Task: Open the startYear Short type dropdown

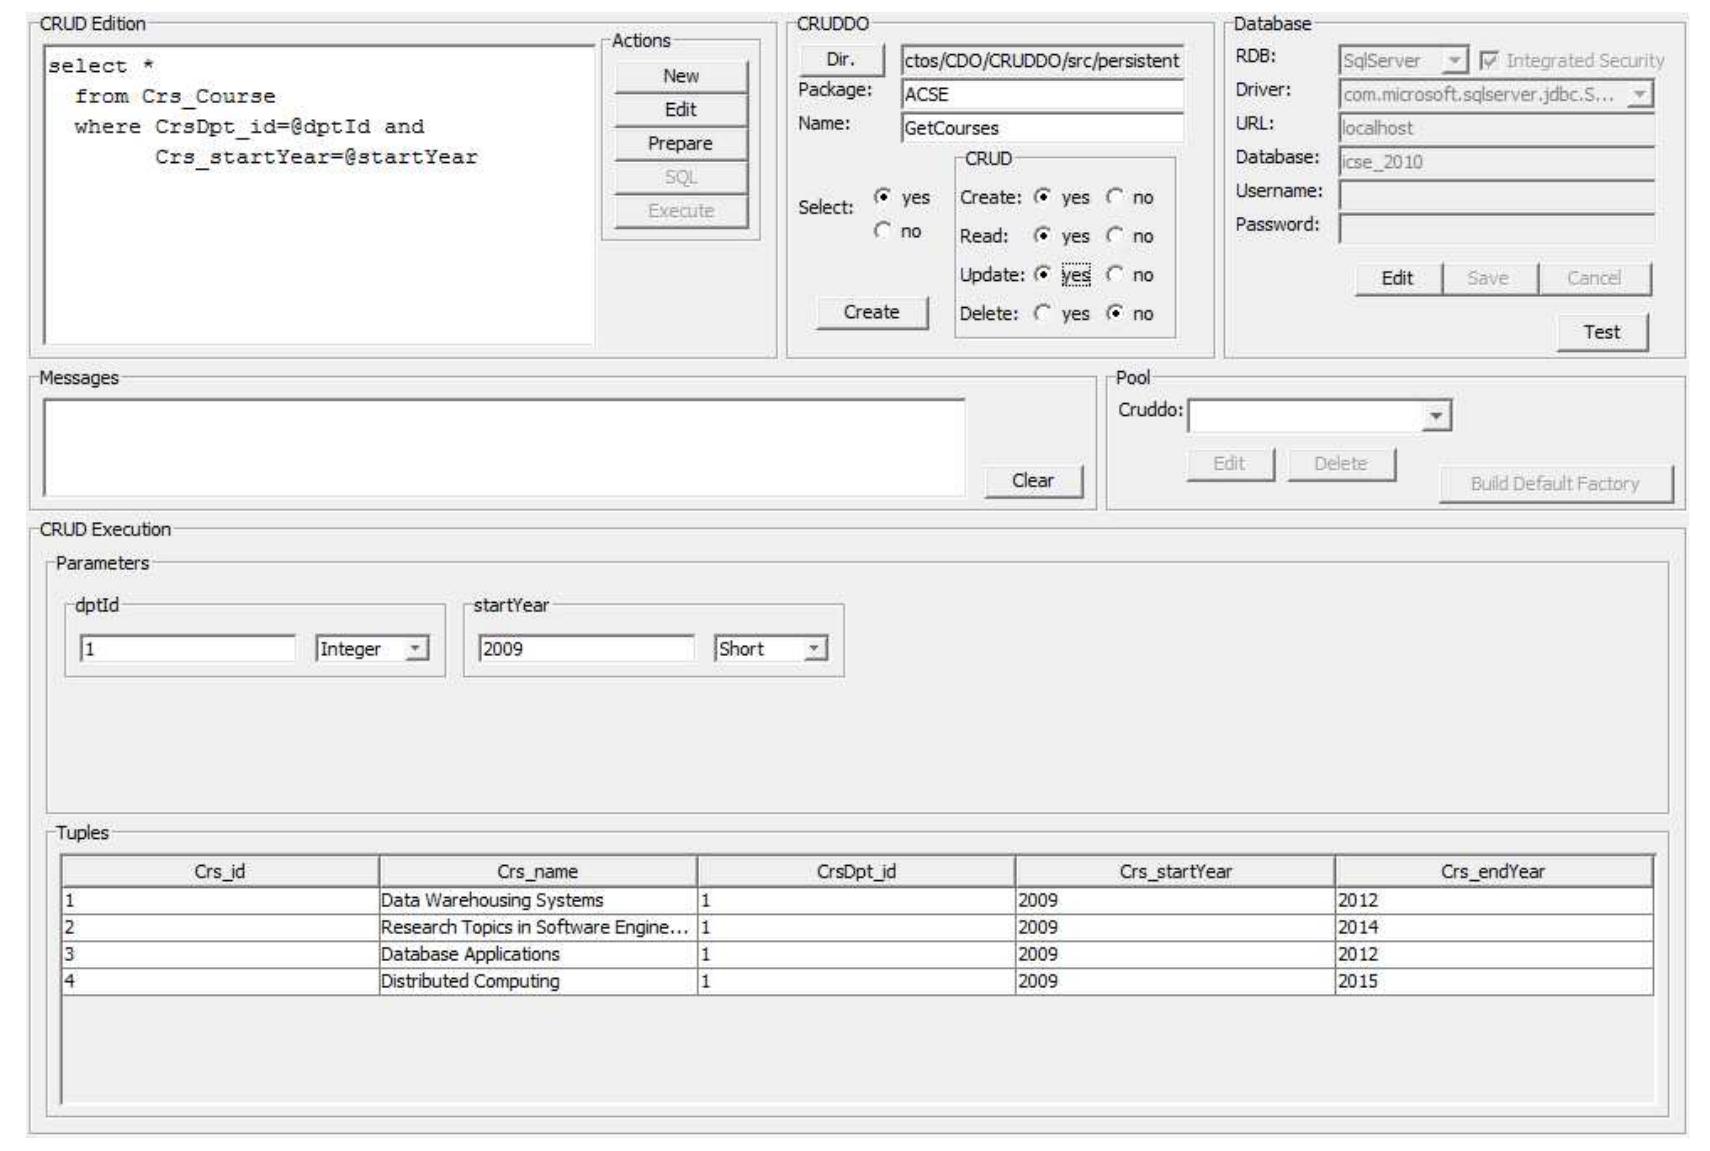Action: click(x=815, y=649)
